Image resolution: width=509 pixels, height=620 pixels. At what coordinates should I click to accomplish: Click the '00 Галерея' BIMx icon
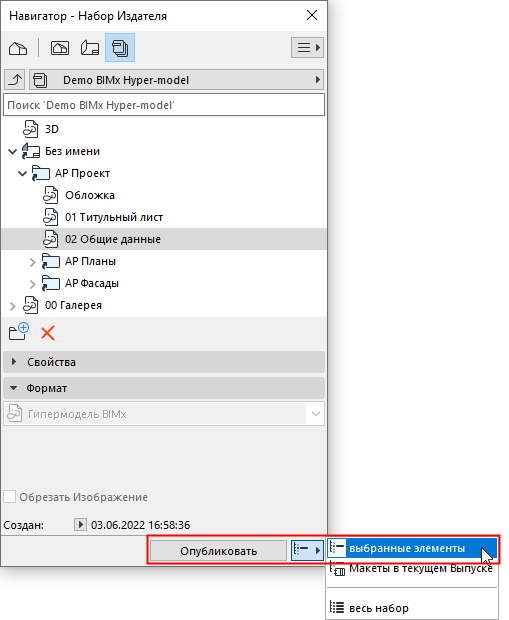point(30,305)
